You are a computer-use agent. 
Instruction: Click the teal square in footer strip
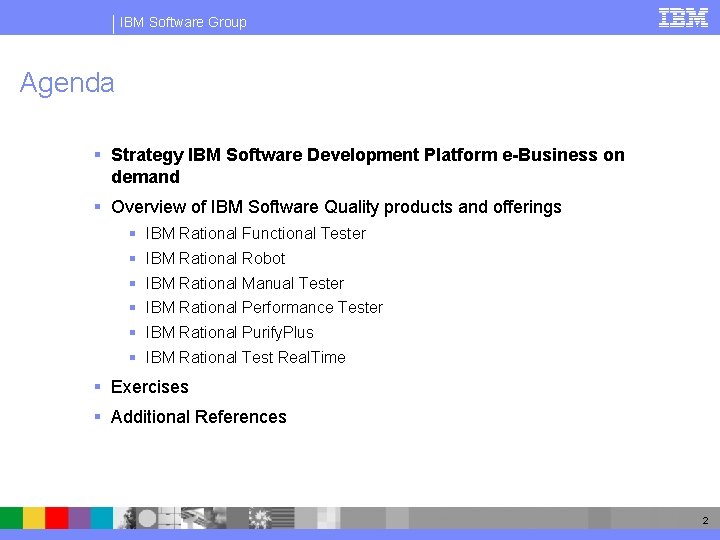click(x=101, y=518)
